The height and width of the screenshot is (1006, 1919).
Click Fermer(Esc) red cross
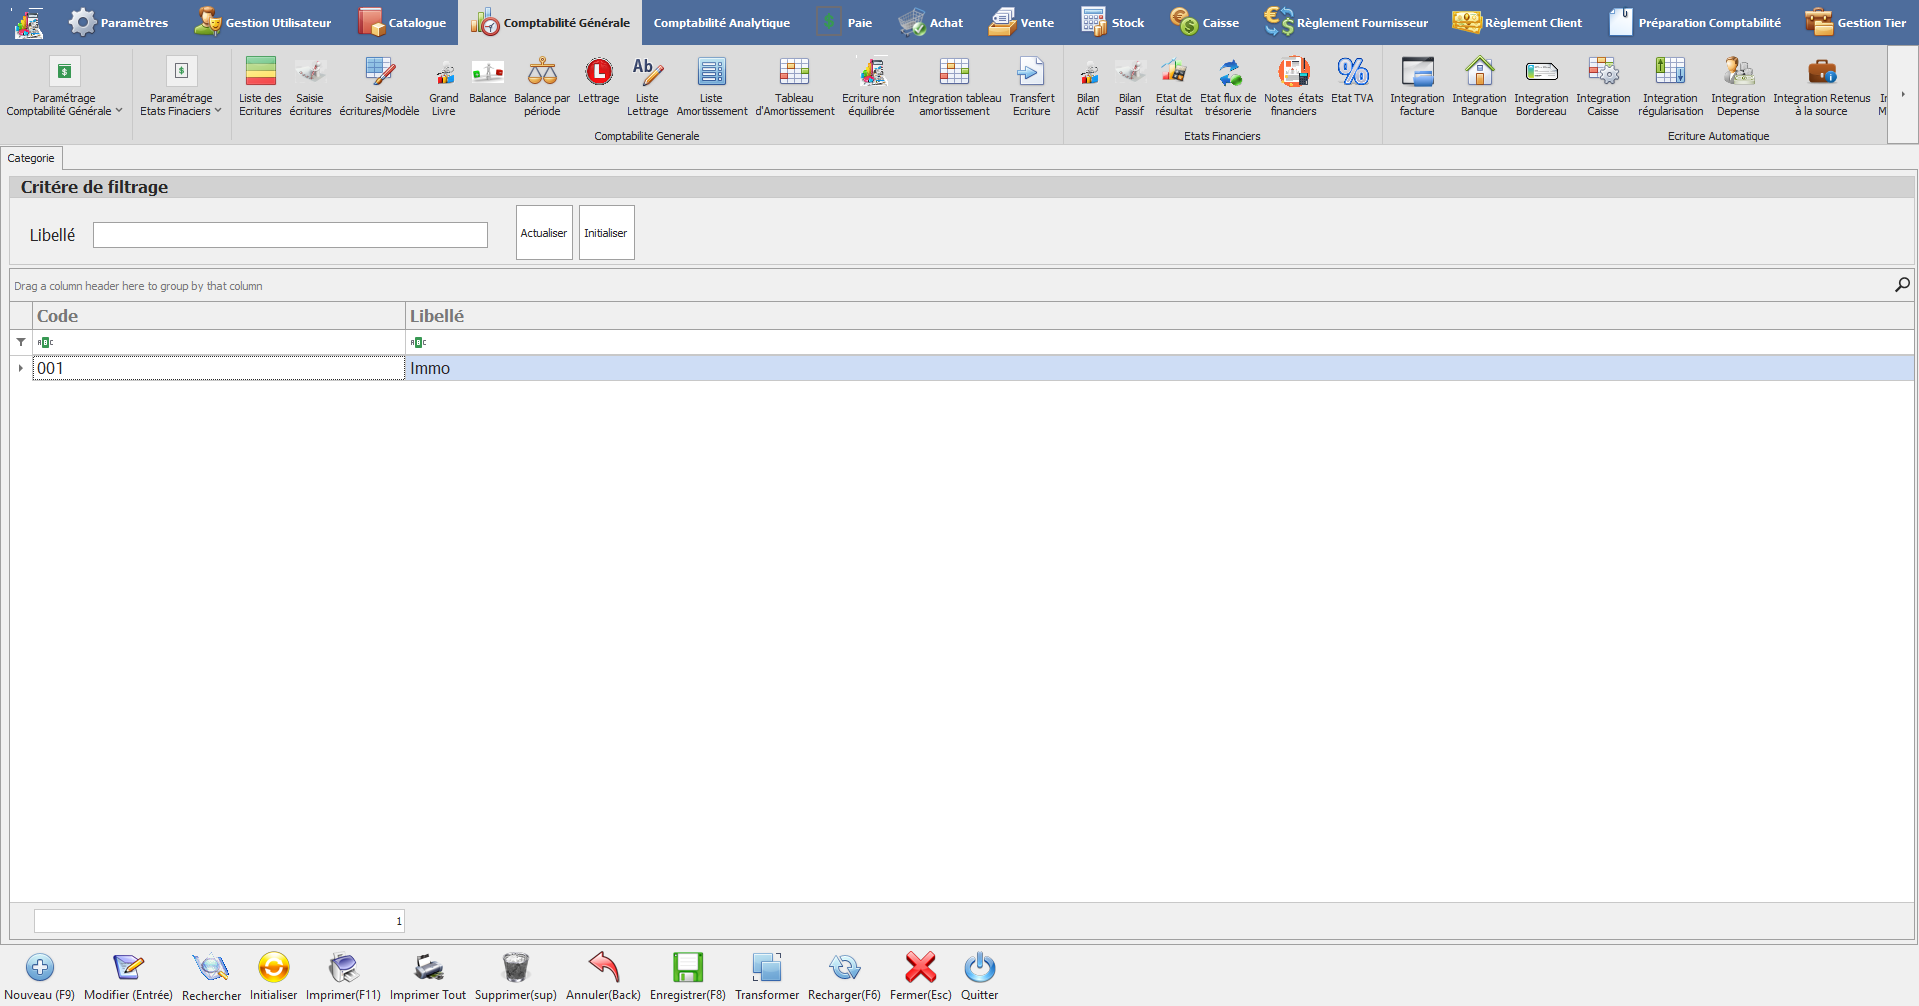pyautogui.click(x=921, y=968)
